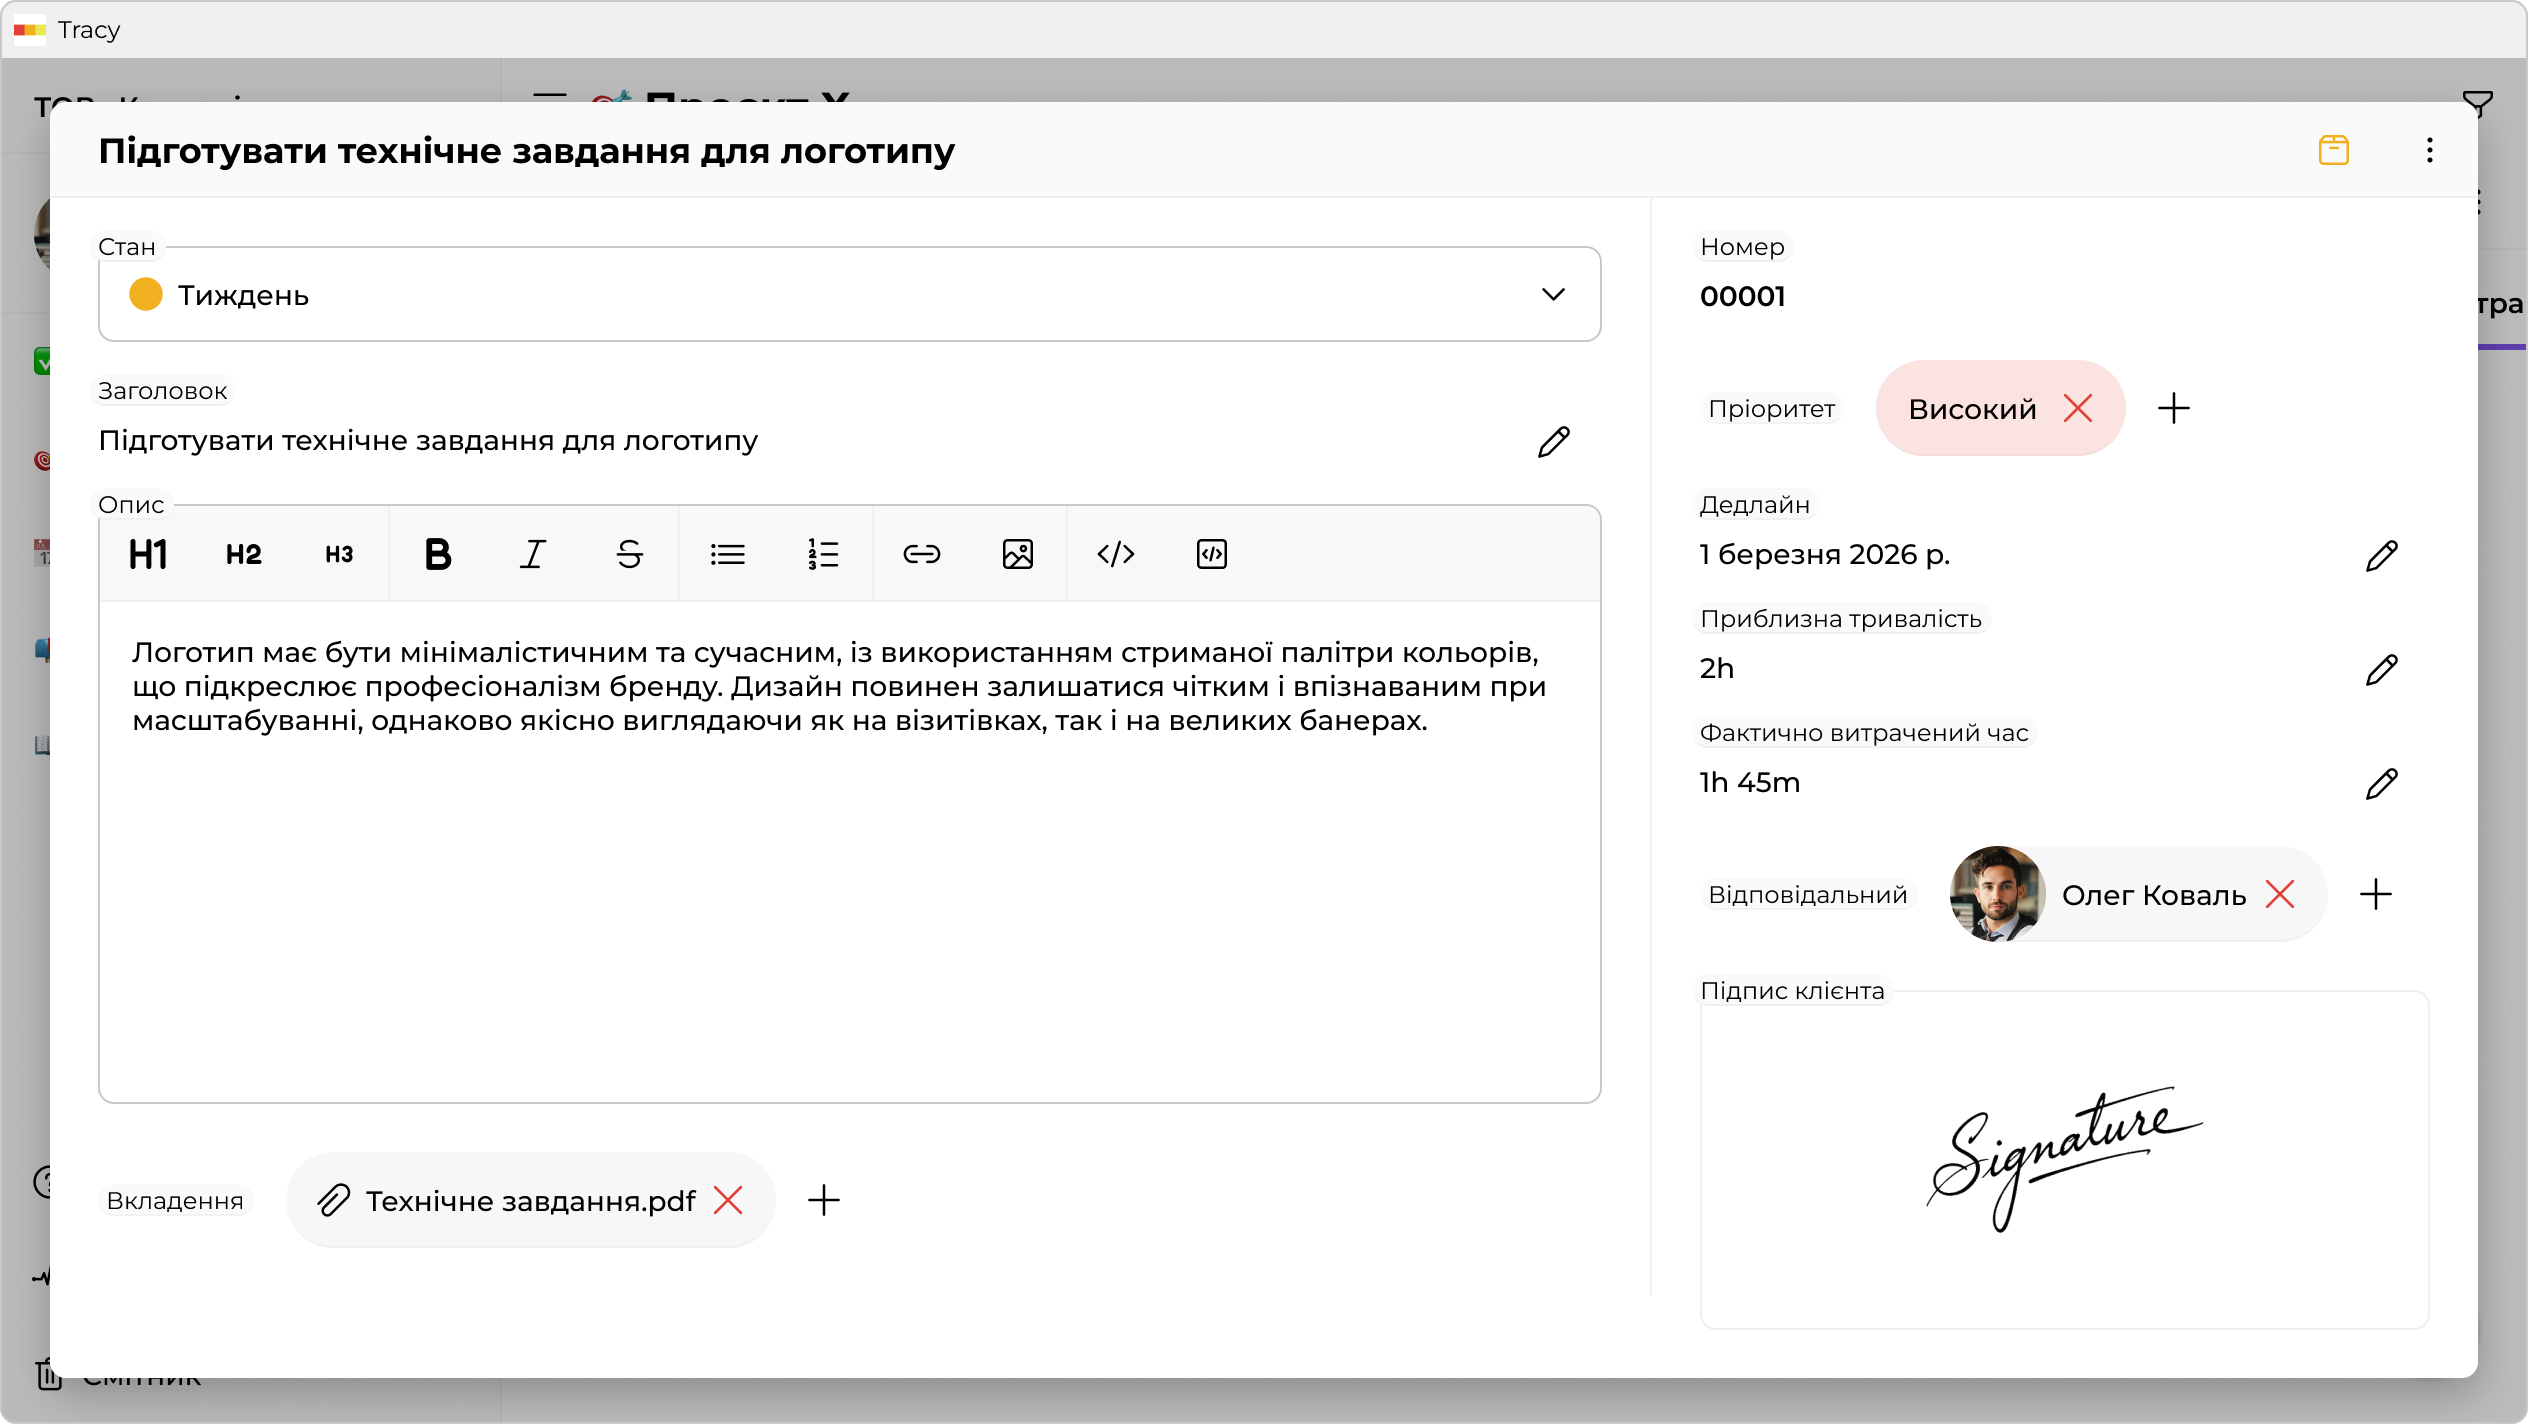
Task: Toggle strikethrough formatting
Action: (629, 554)
